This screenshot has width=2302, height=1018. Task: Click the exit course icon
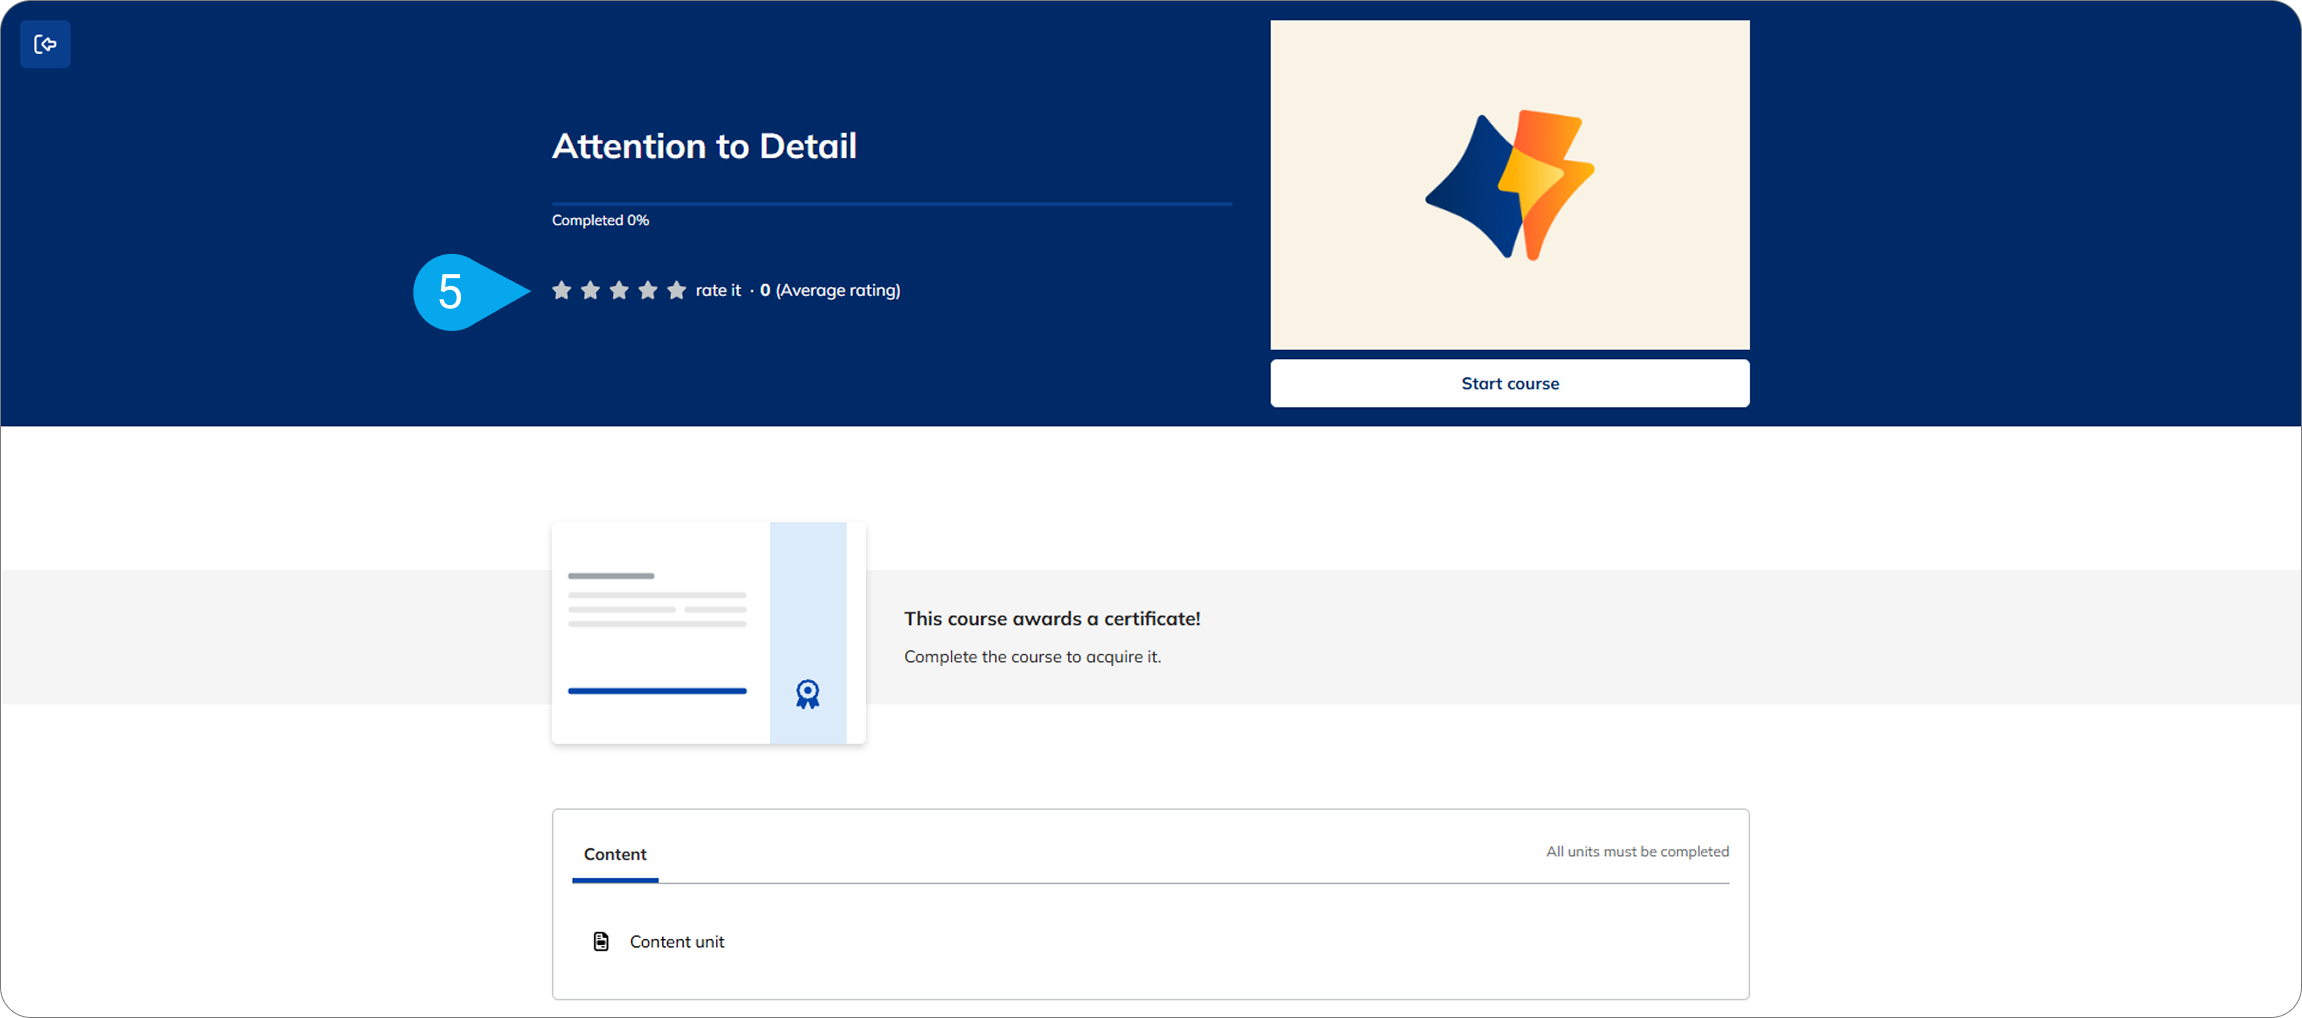45,44
